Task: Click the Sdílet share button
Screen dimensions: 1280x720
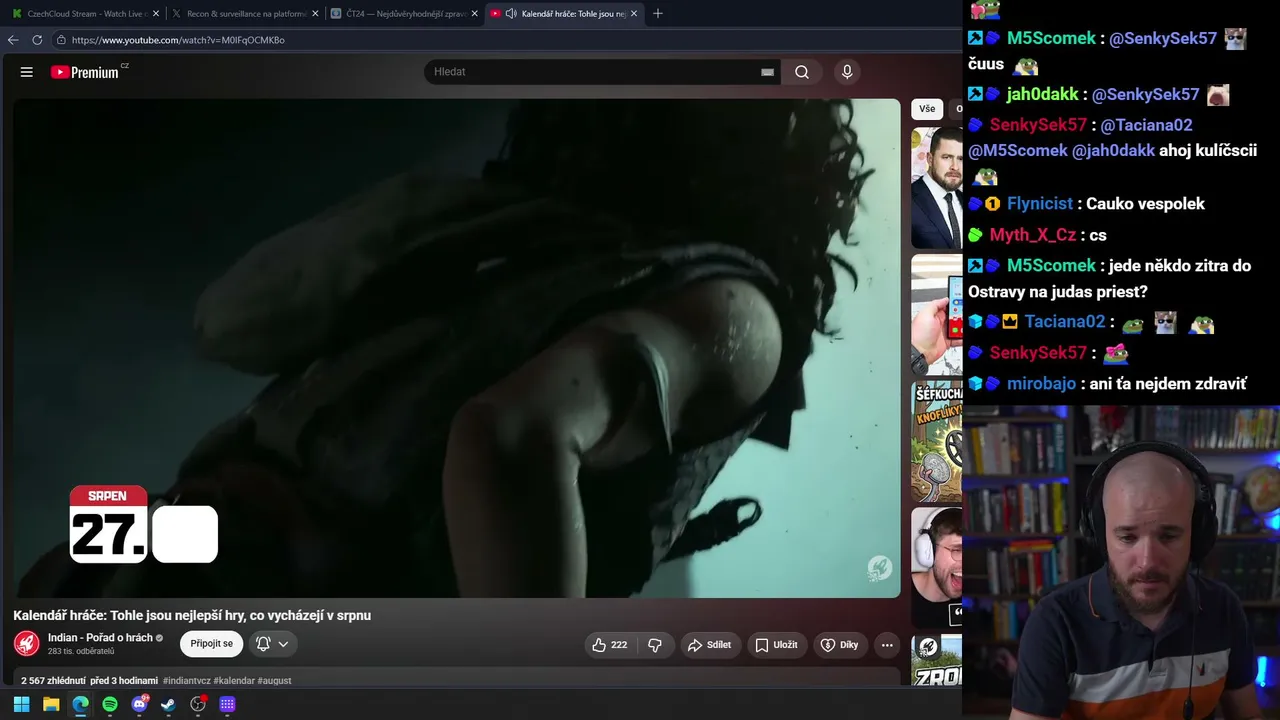Action: [x=710, y=645]
